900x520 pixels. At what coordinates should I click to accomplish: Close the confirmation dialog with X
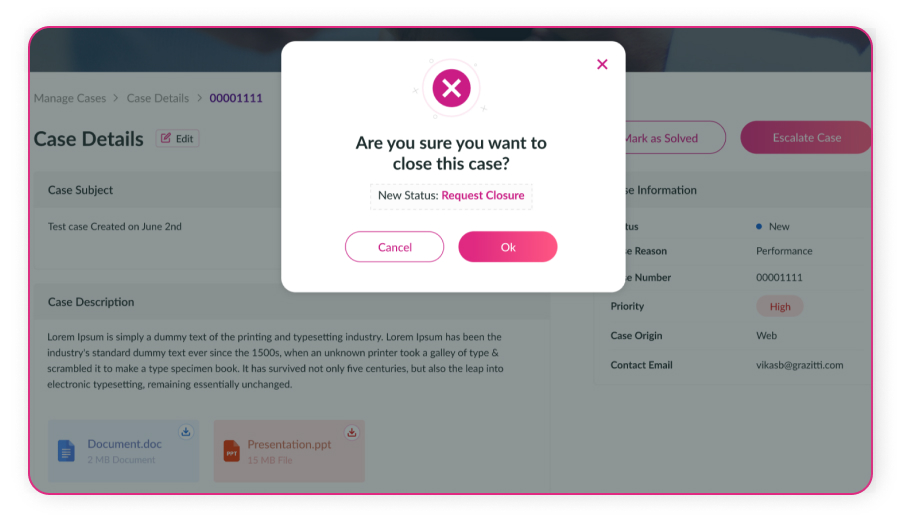tap(602, 64)
